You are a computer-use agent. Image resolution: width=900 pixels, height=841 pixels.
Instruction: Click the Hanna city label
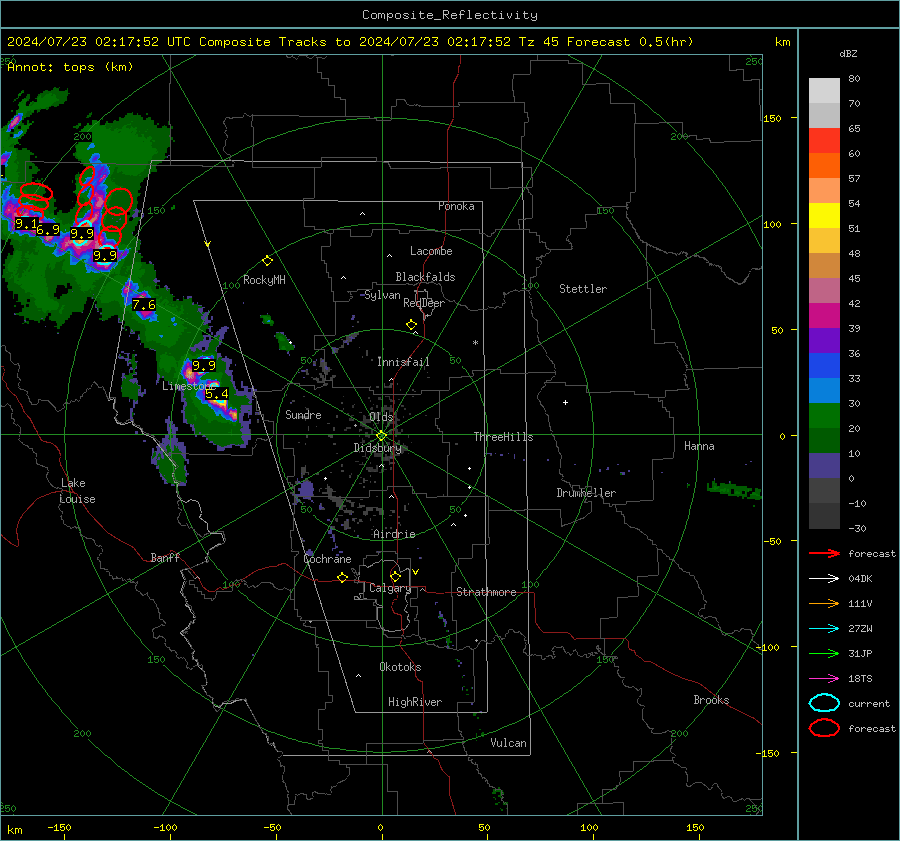click(699, 447)
